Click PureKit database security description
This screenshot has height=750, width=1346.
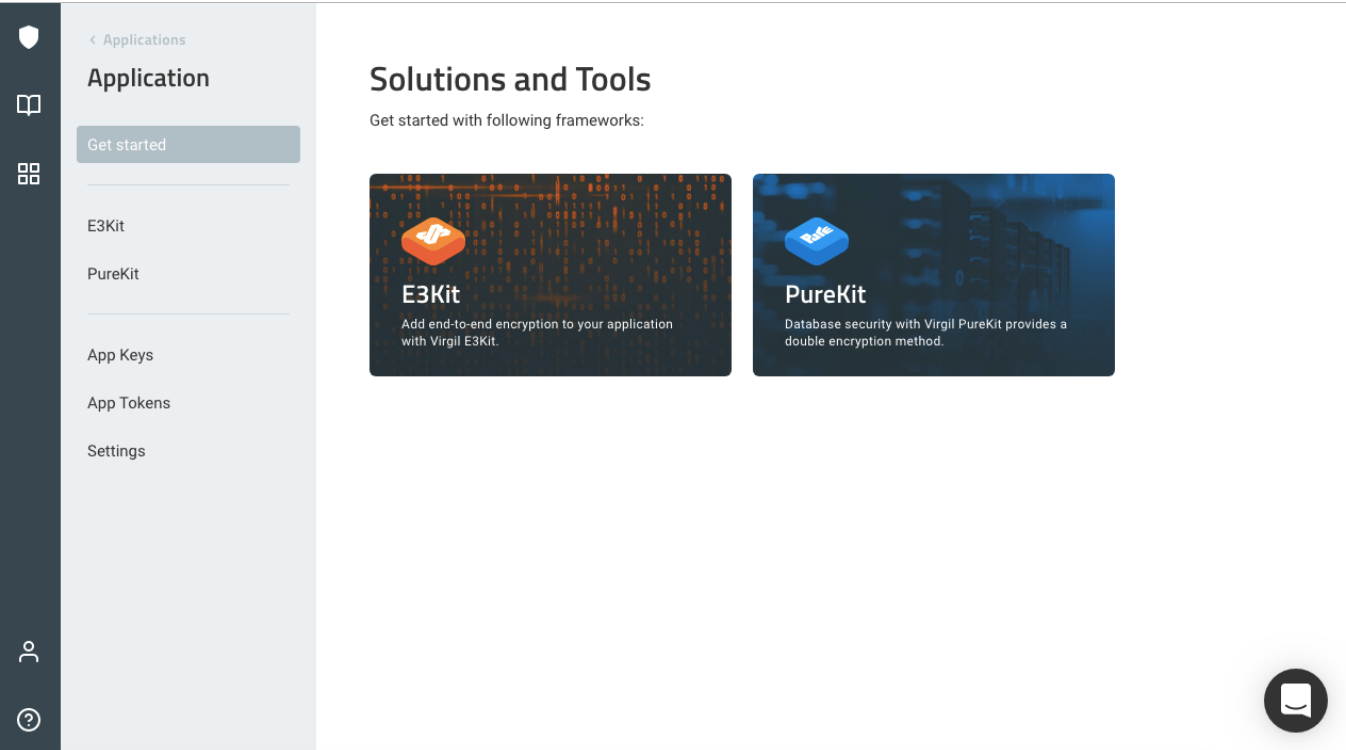click(x=925, y=332)
